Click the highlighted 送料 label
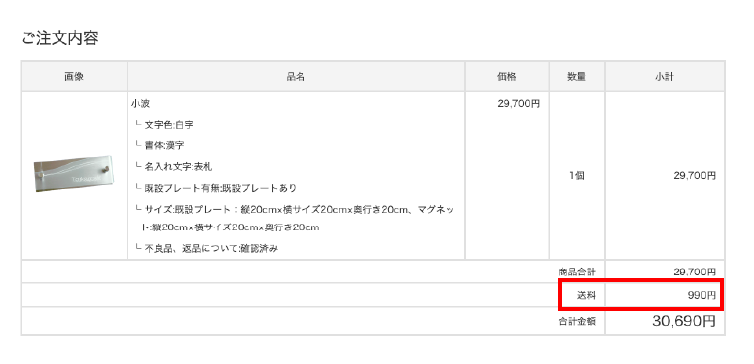 click(586, 296)
